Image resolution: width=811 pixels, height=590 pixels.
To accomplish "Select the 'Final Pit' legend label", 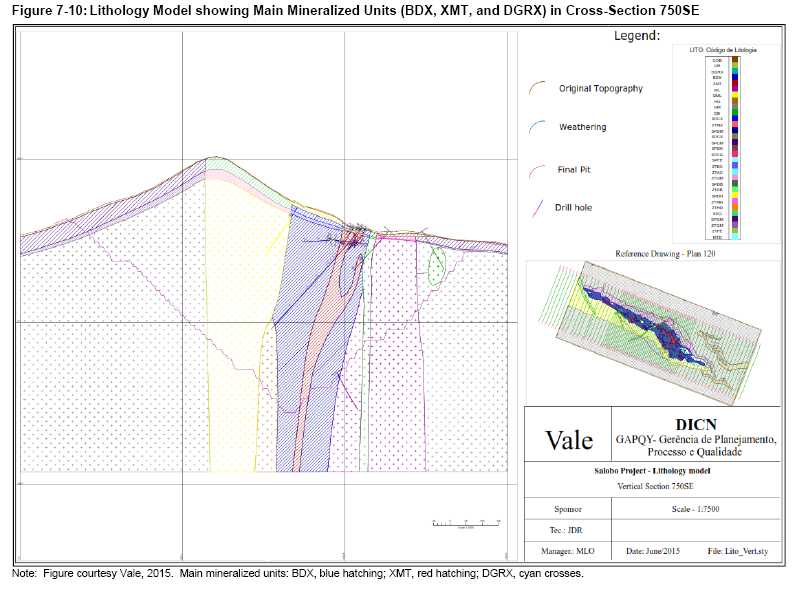I will [x=574, y=169].
